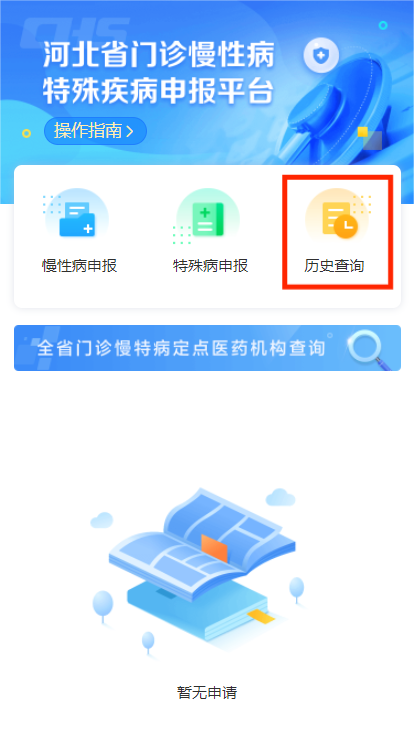This screenshot has width=414, height=736.
Task: Open the orange 历史查询 clock icon
Action: tap(339, 220)
